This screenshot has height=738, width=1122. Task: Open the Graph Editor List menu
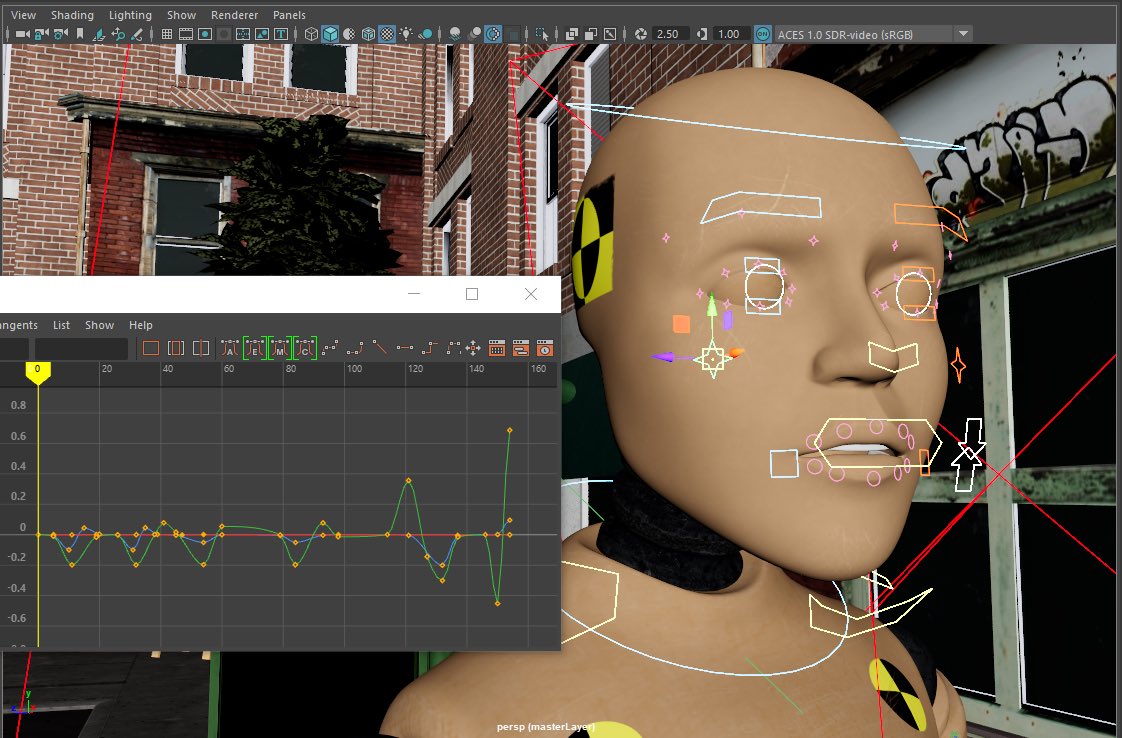(x=62, y=325)
